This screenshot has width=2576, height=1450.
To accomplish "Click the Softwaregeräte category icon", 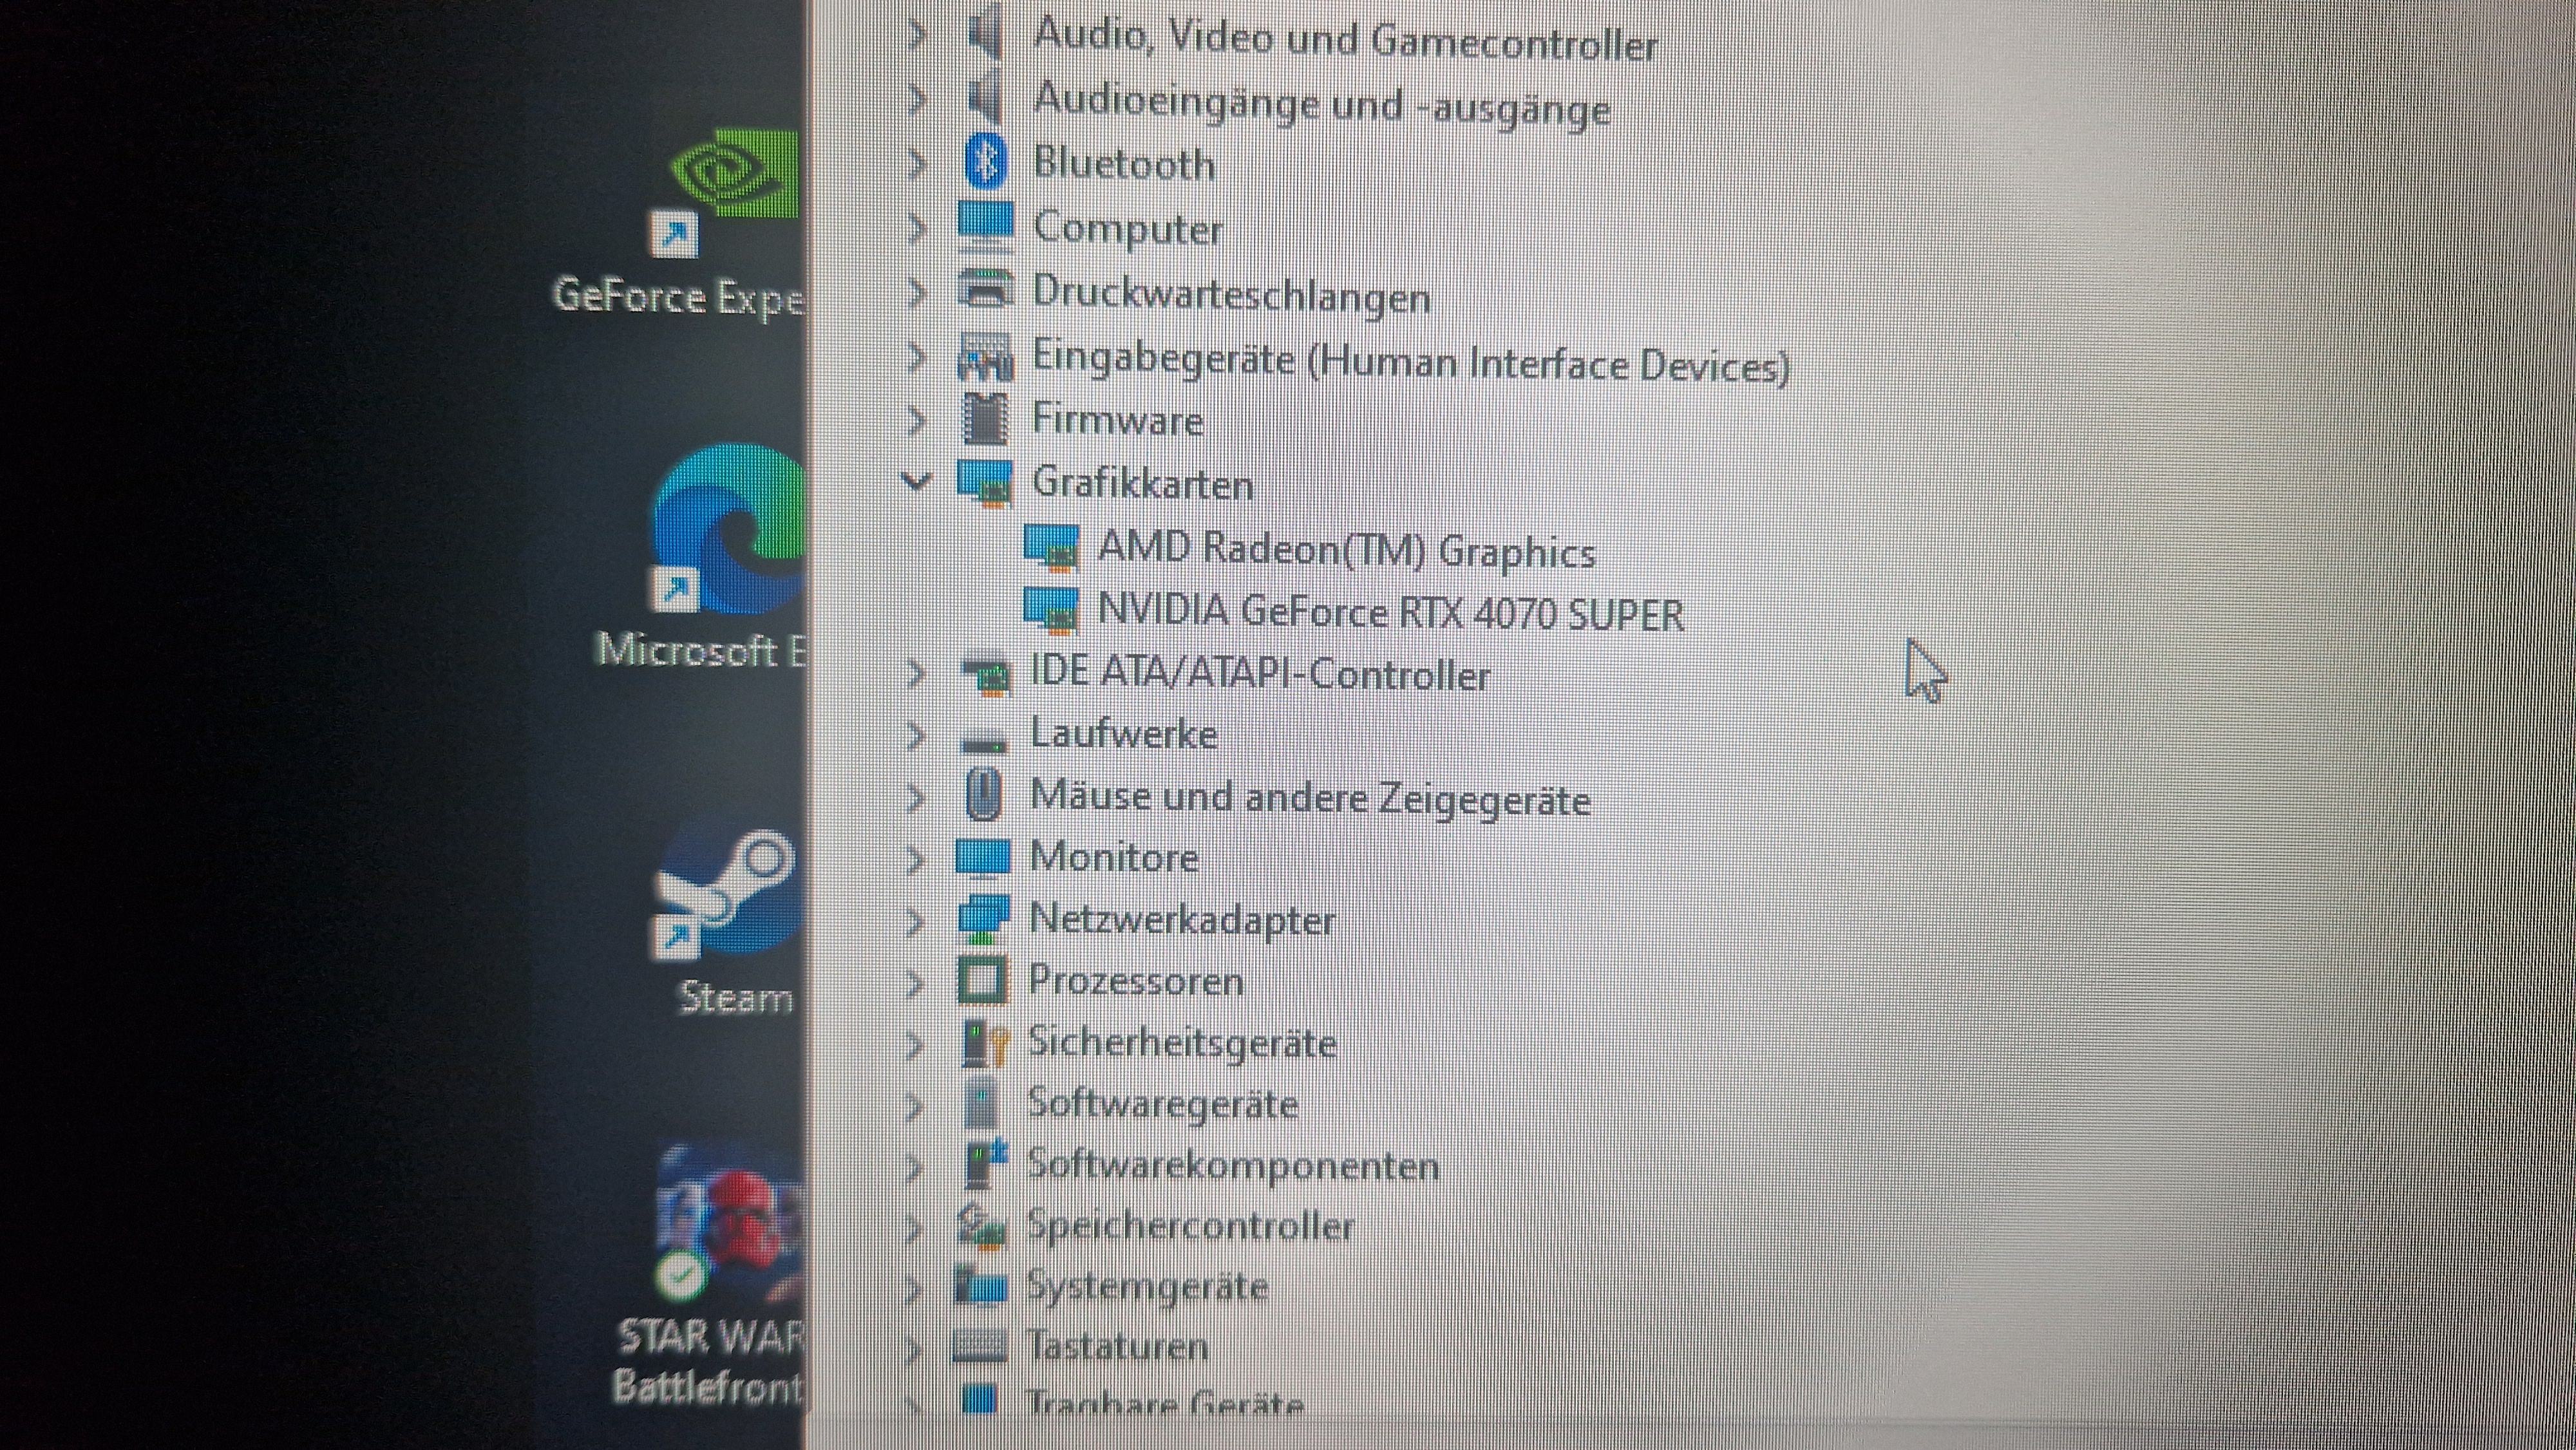I will point(982,1104).
